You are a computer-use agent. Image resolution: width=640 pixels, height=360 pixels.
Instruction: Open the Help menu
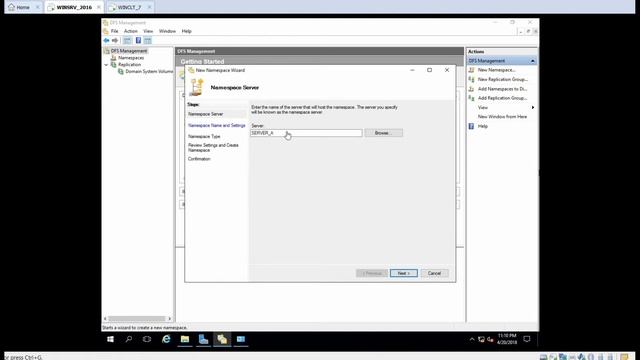(187, 31)
